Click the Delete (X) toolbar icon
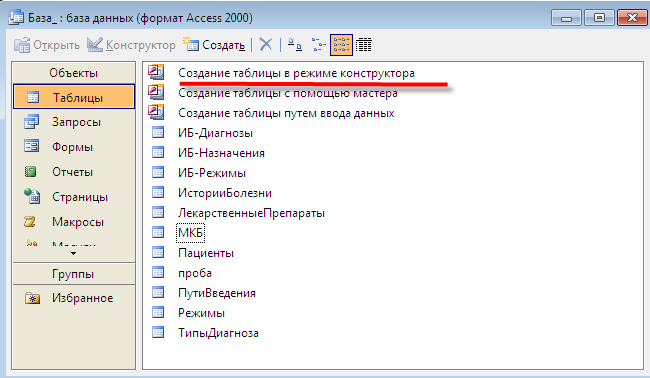This screenshot has height=378, width=650. pyautogui.click(x=266, y=44)
